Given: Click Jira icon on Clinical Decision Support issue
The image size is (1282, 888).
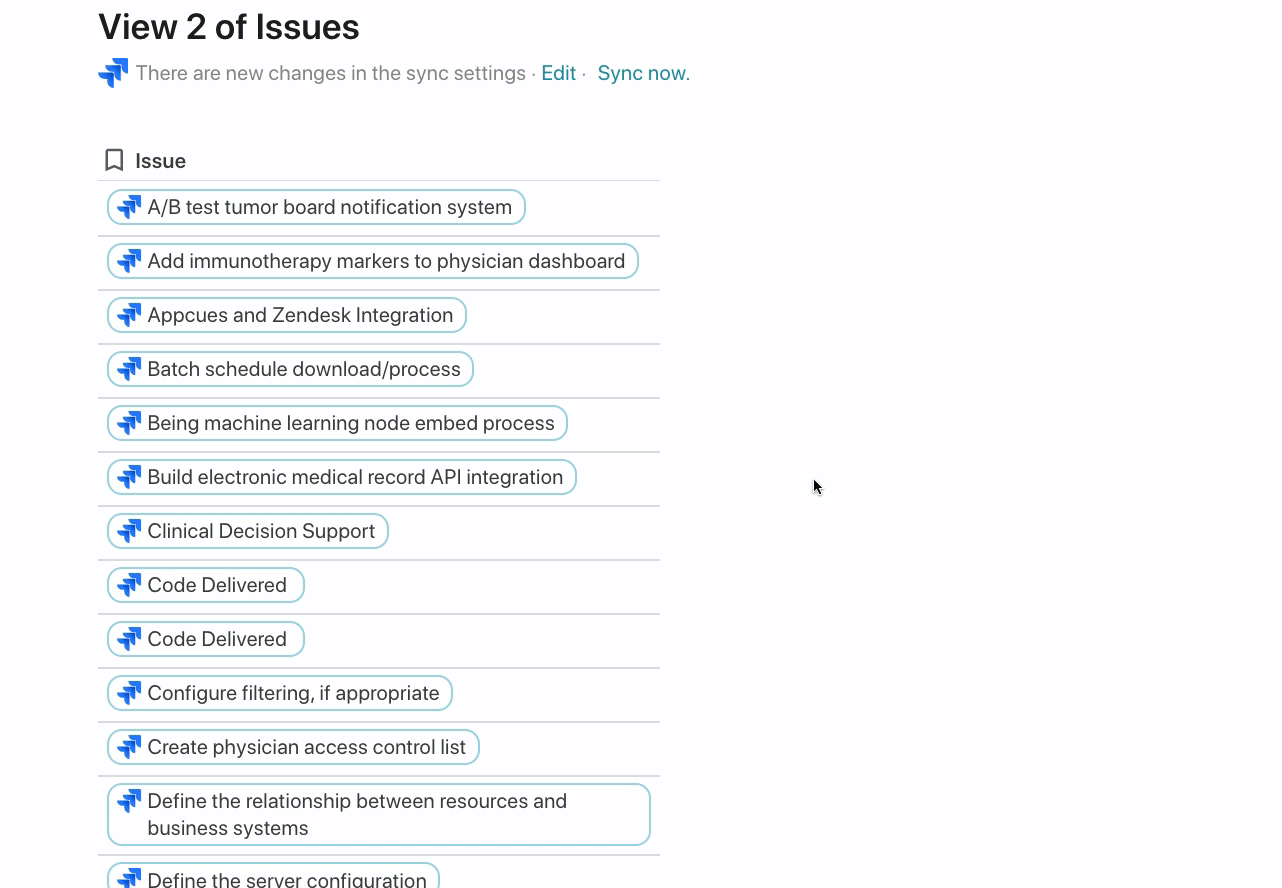Looking at the screenshot, I should tap(129, 531).
